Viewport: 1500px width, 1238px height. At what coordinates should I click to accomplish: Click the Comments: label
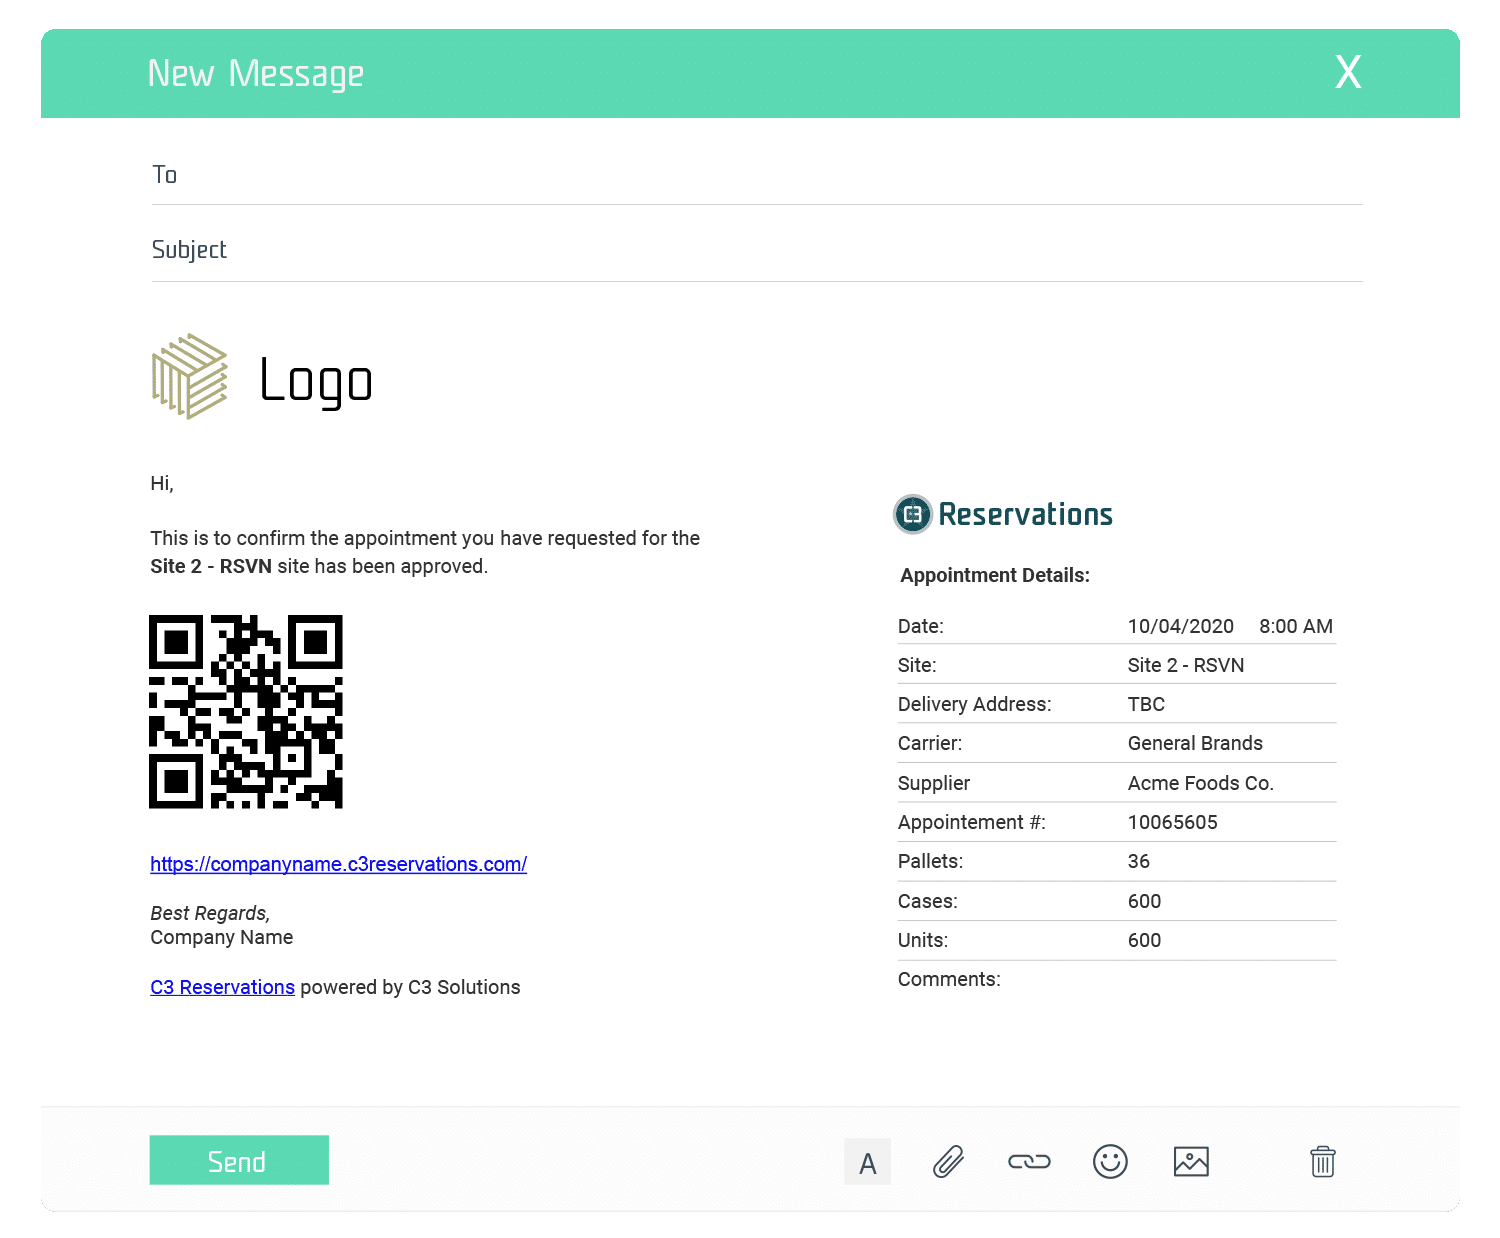(x=949, y=979)
